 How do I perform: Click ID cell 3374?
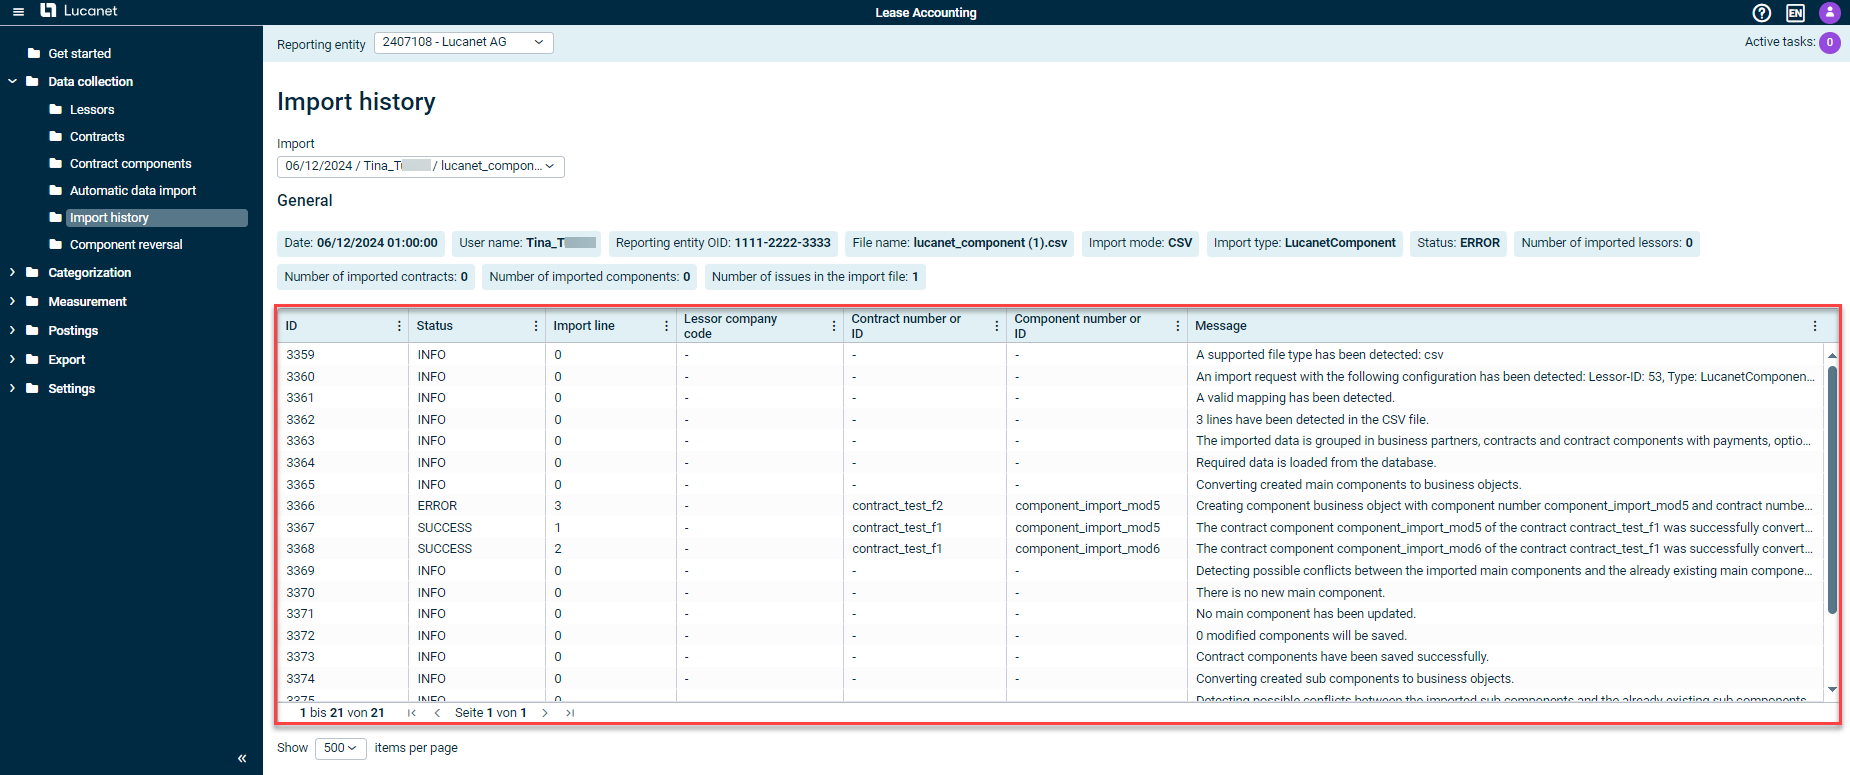coord(300,679)
